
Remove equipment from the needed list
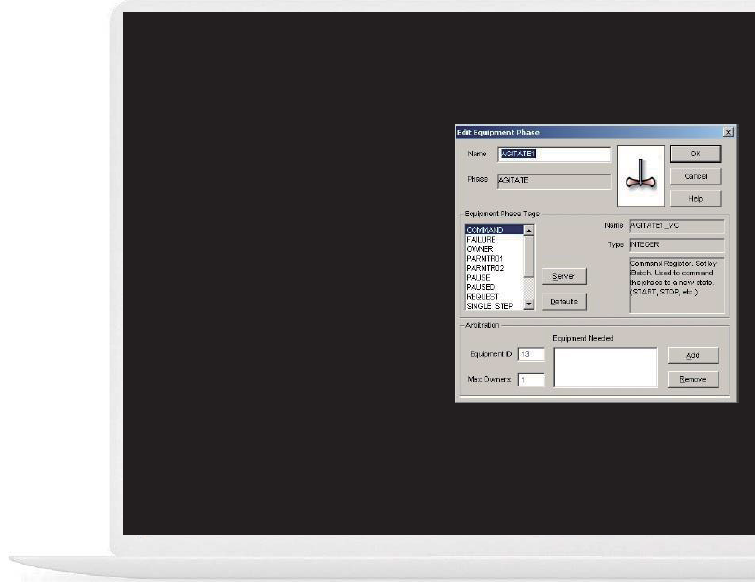pos(693,379)
